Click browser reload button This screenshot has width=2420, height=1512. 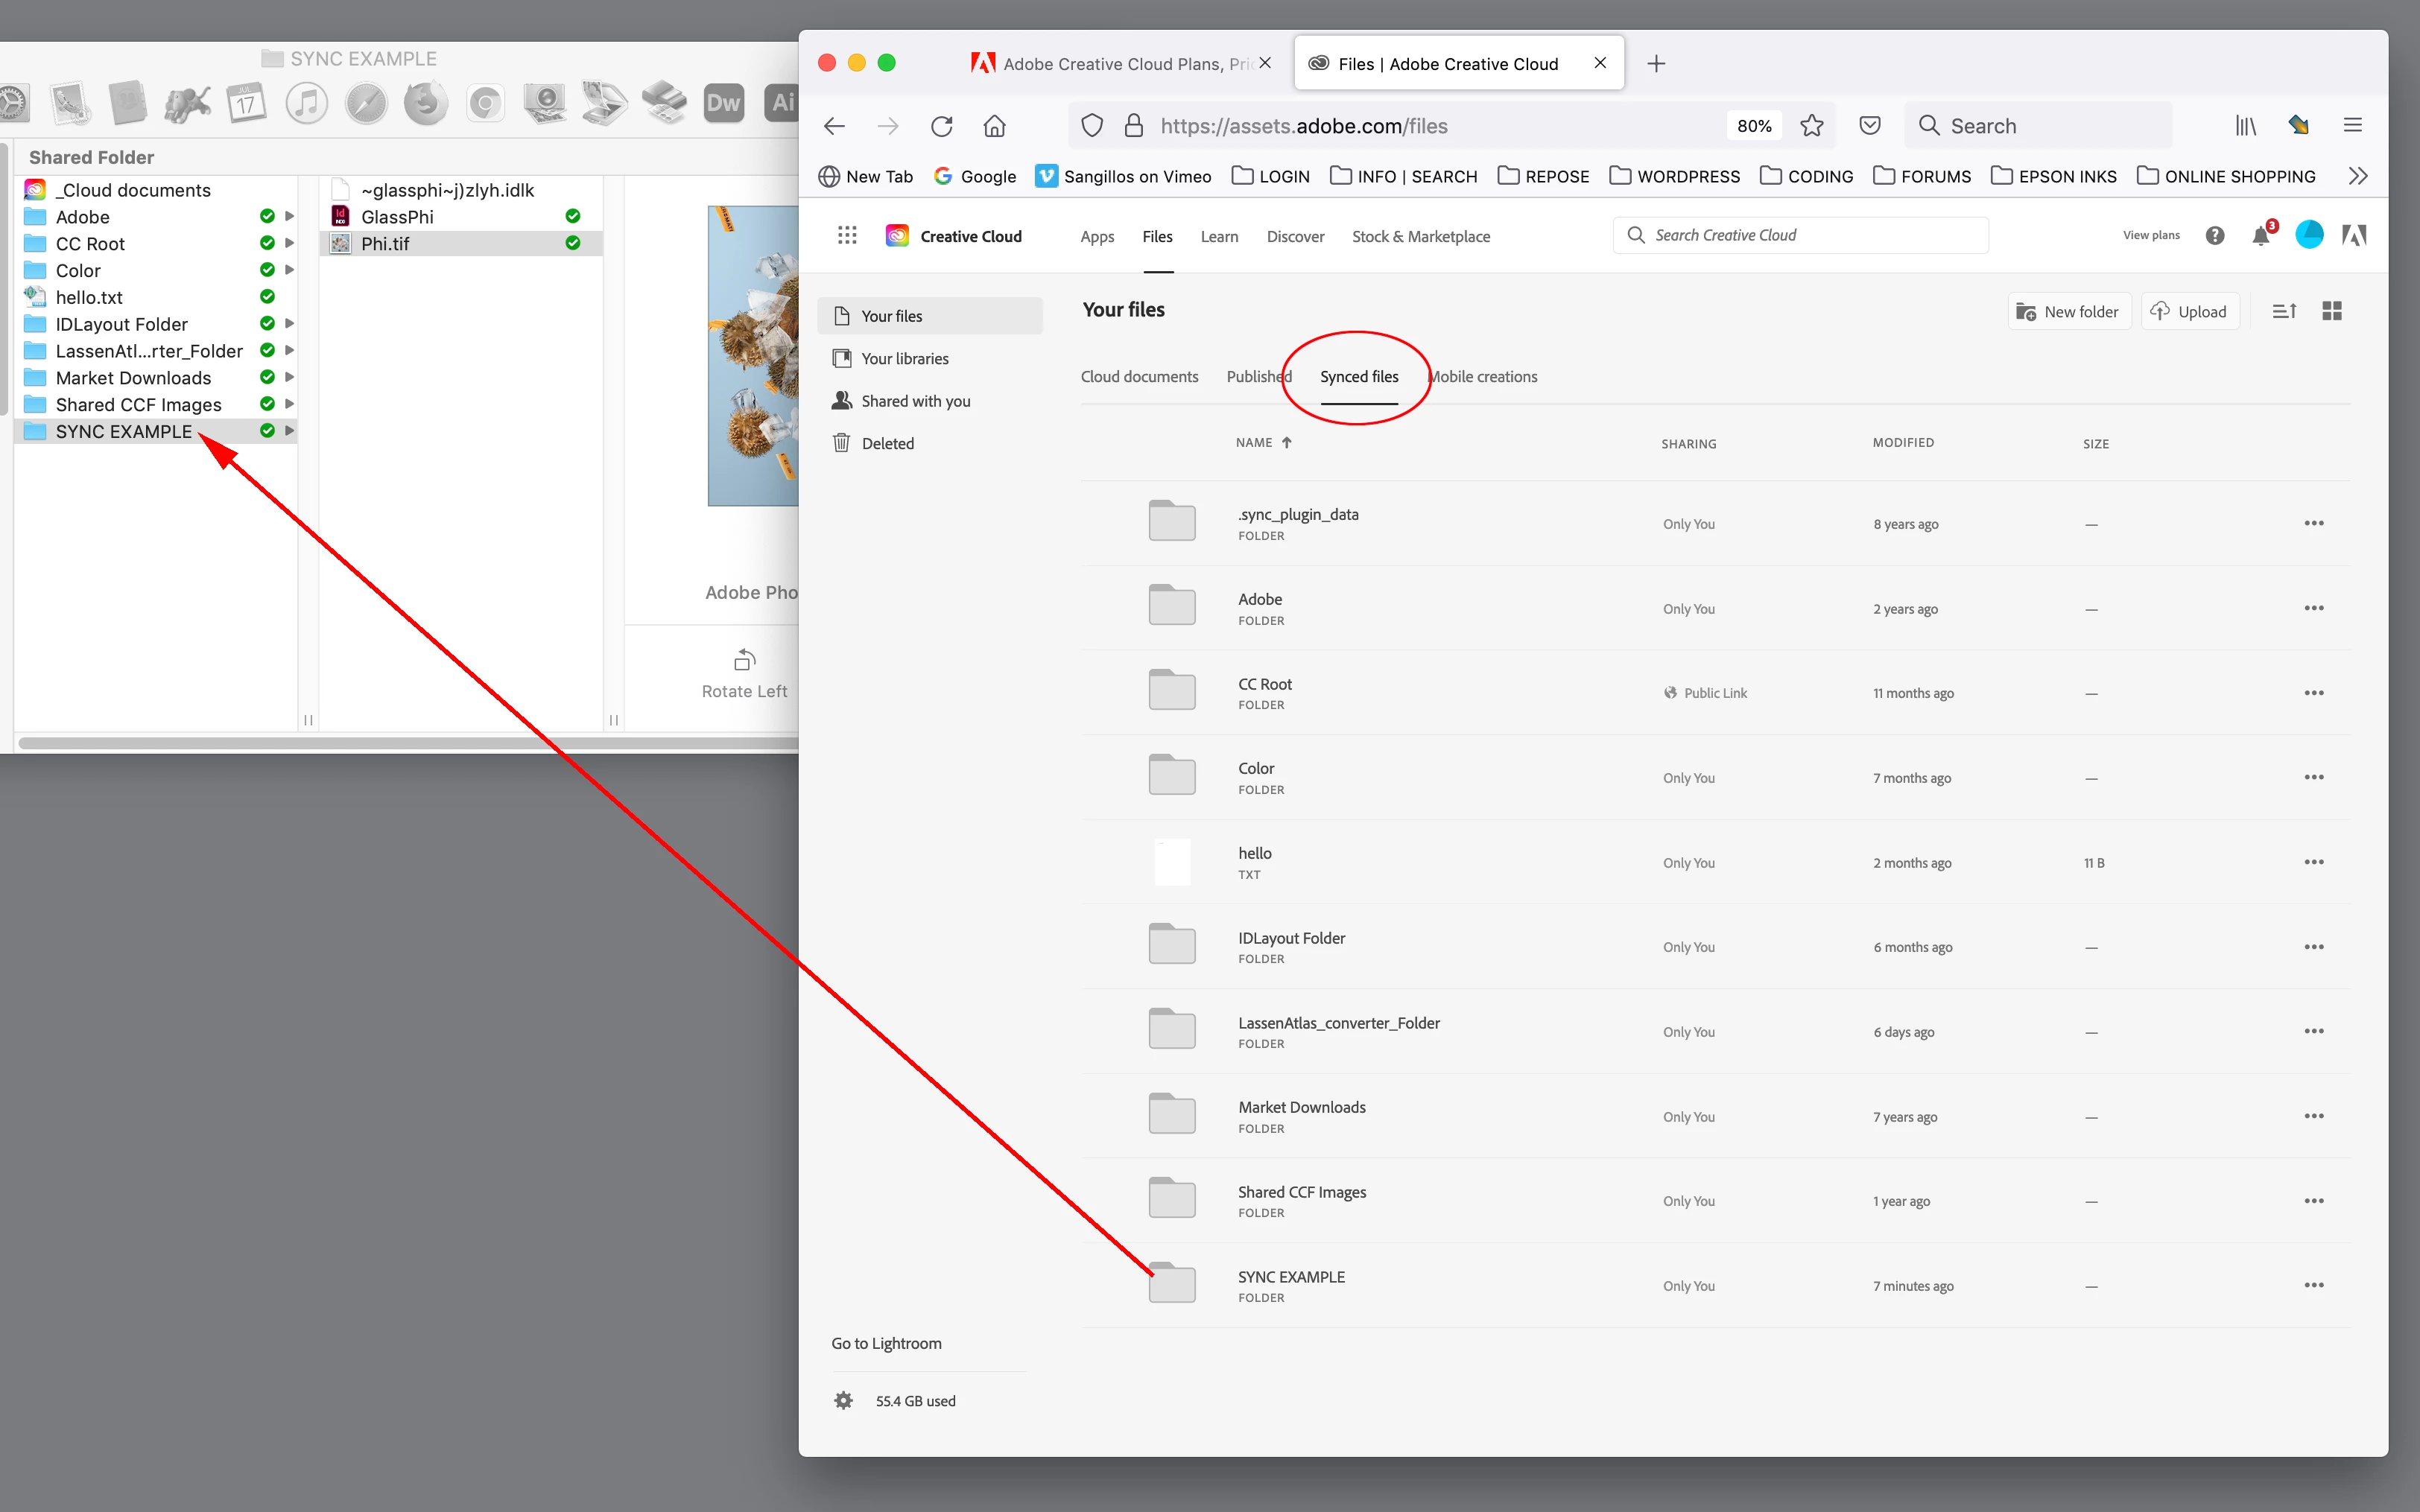click(x=941, y=126)
